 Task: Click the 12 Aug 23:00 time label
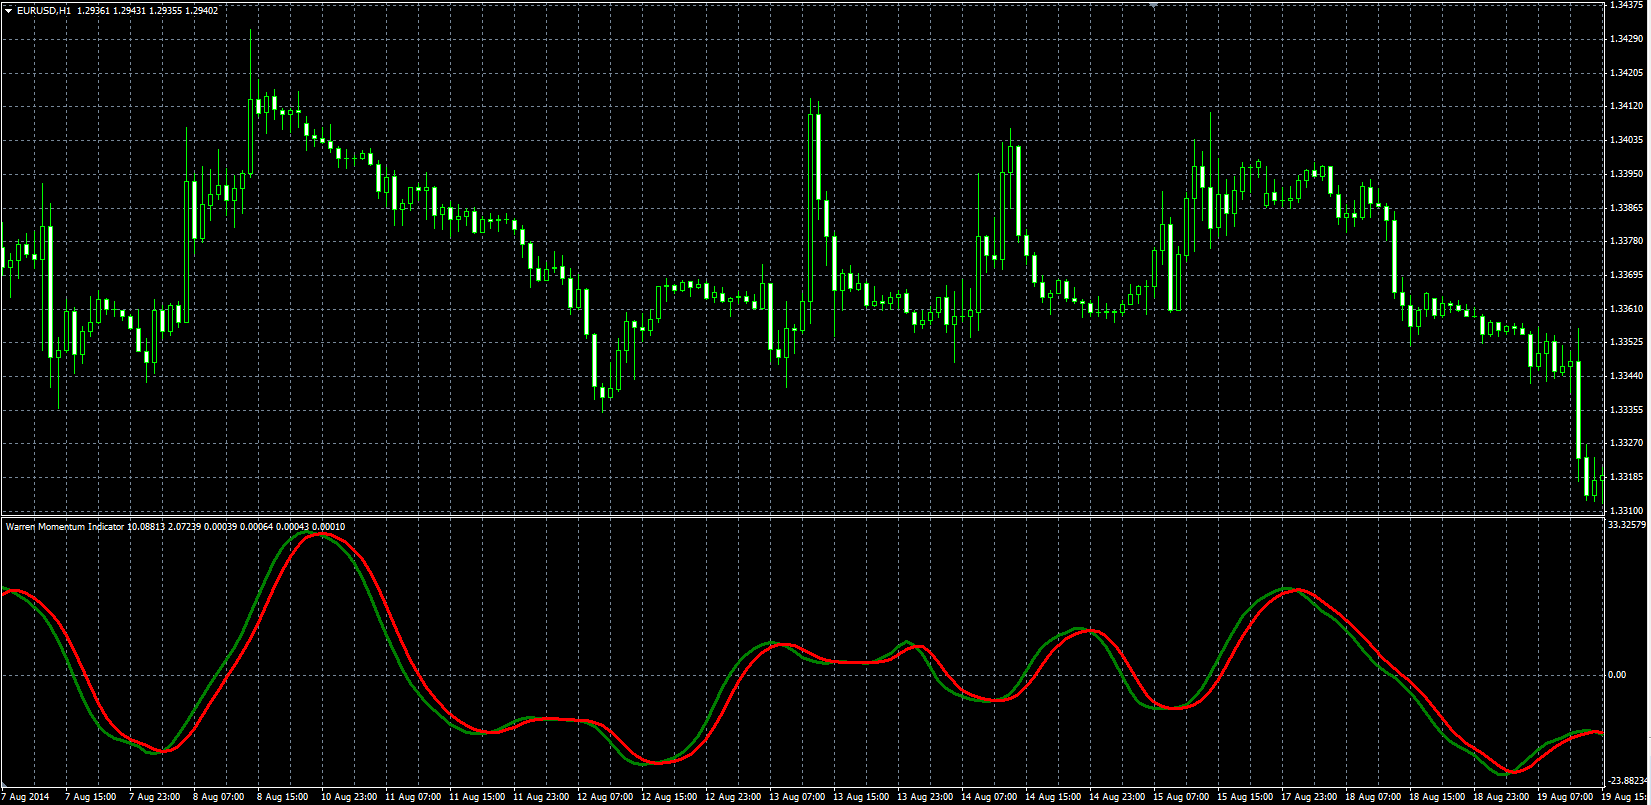(x=733, y=798)
